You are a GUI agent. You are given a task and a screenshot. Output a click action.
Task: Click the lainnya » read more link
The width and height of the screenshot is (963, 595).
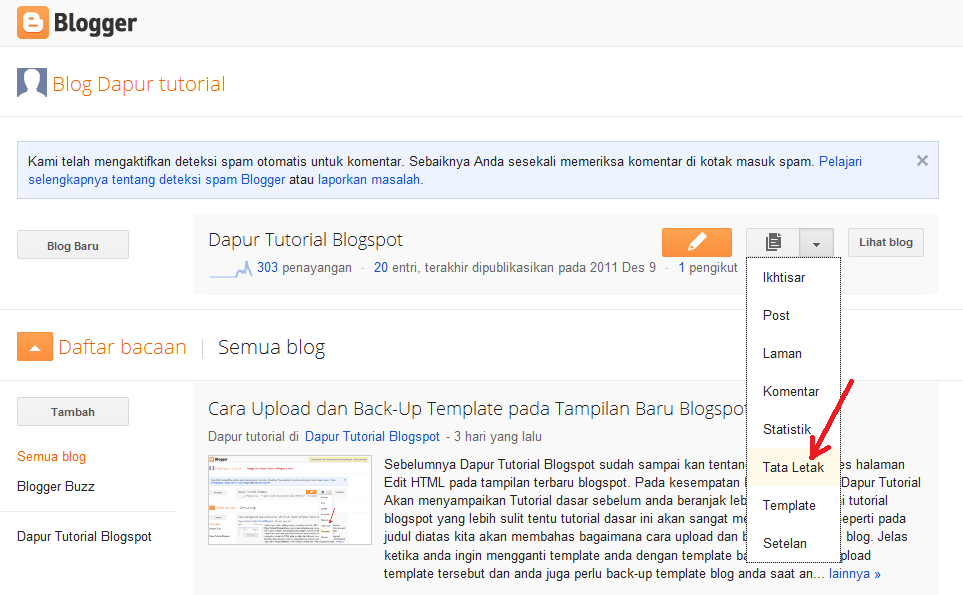[854, 574]
